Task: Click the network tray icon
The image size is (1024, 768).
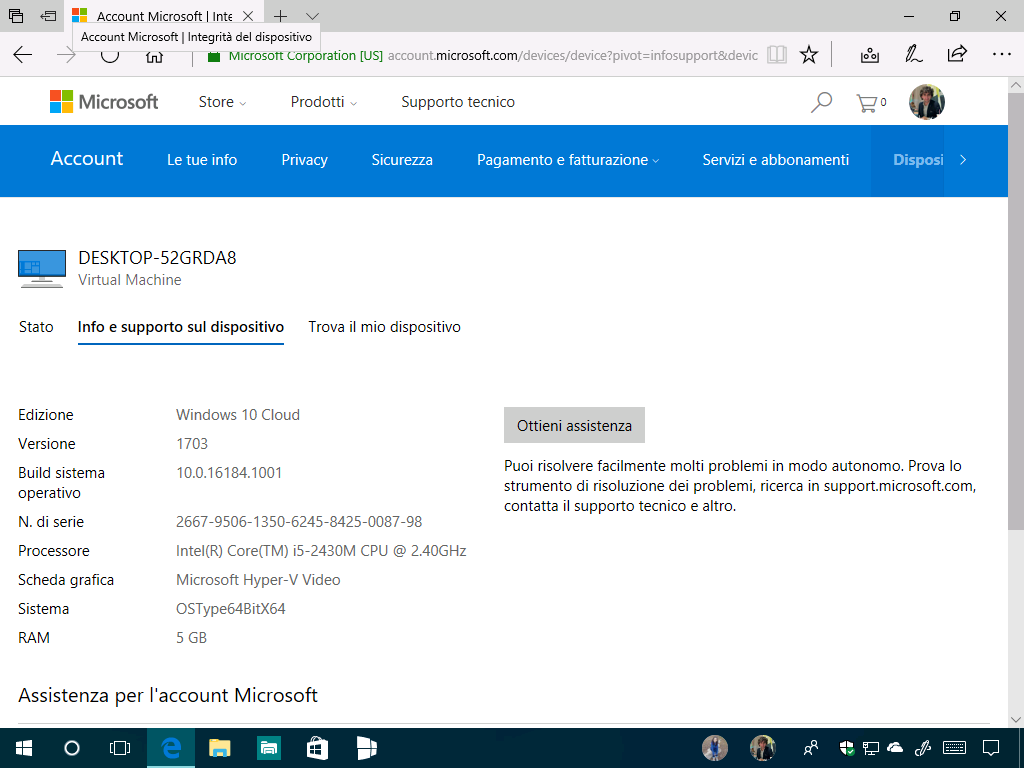Action: [x=871, y=748]
